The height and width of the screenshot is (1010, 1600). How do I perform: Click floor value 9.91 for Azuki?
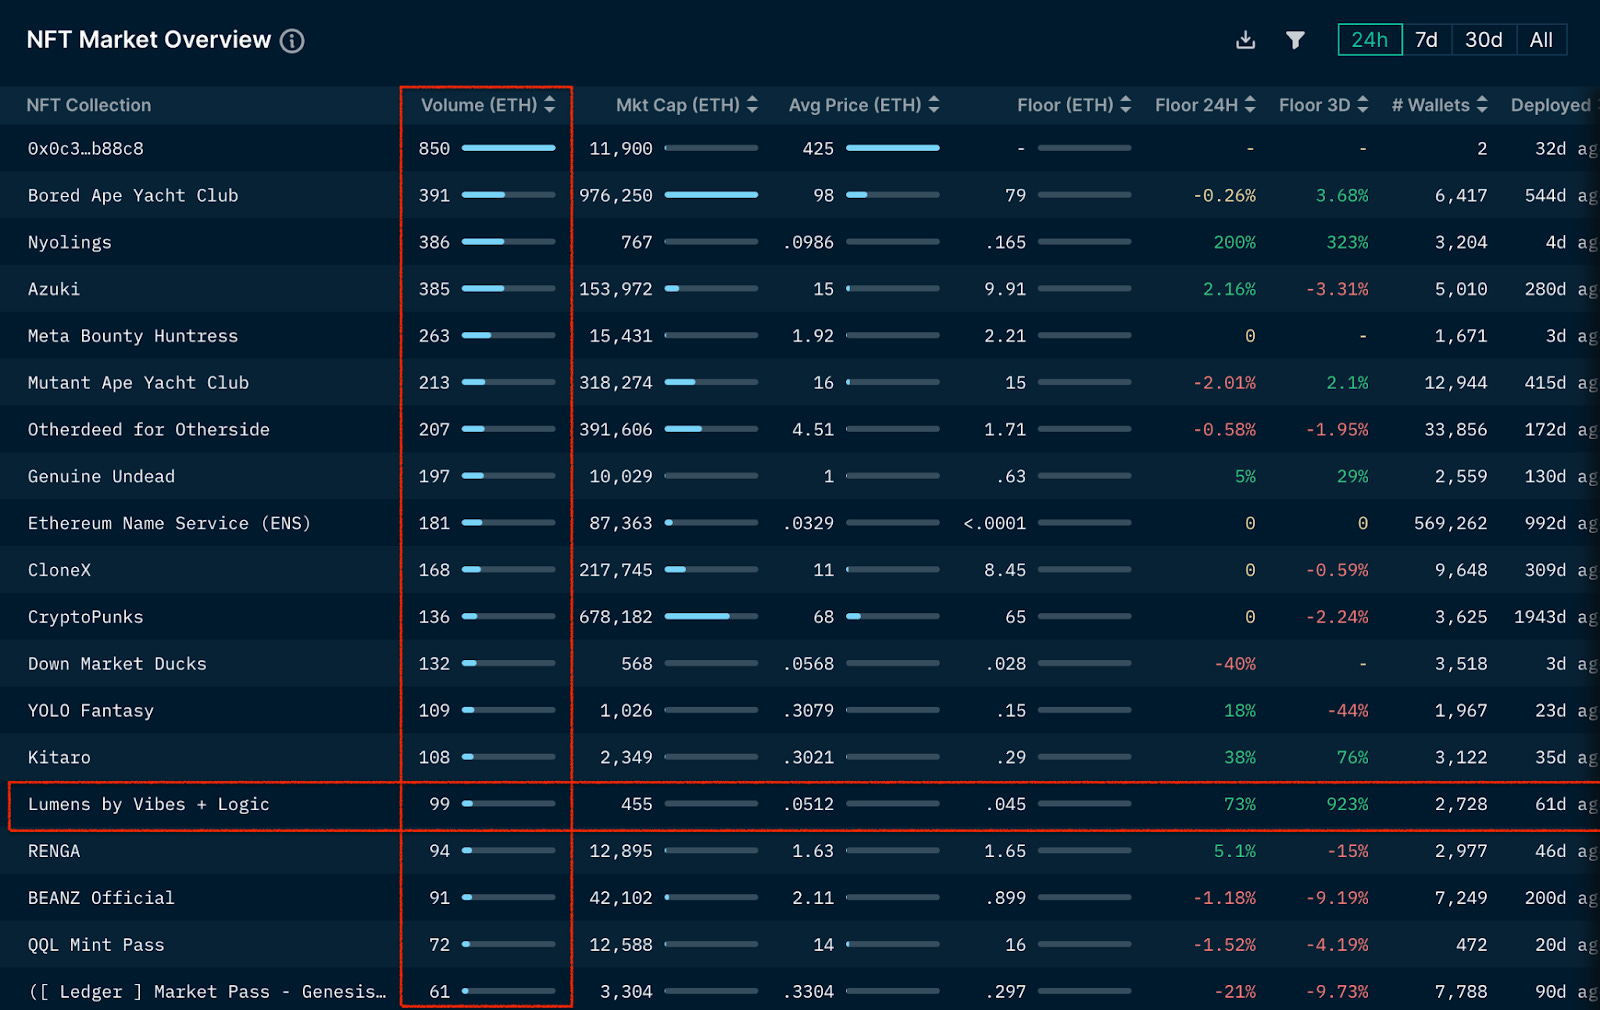point(1005,289)
